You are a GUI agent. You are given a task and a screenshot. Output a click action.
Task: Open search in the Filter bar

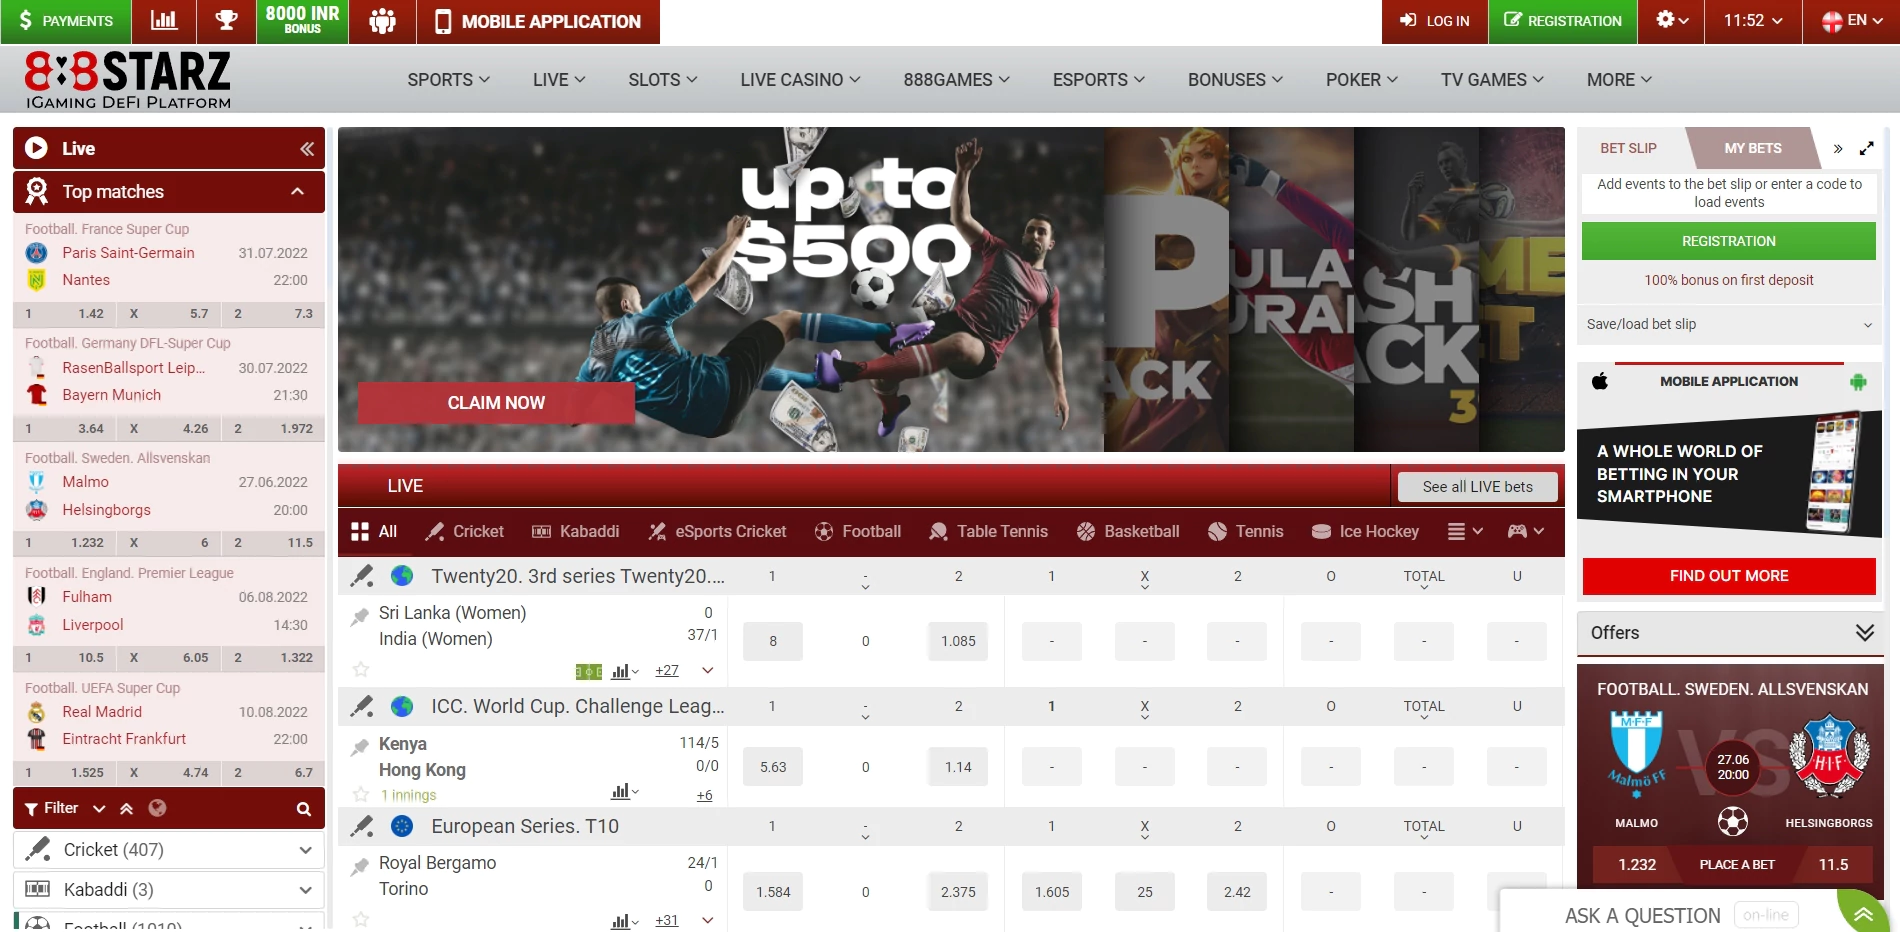(303, 809)
